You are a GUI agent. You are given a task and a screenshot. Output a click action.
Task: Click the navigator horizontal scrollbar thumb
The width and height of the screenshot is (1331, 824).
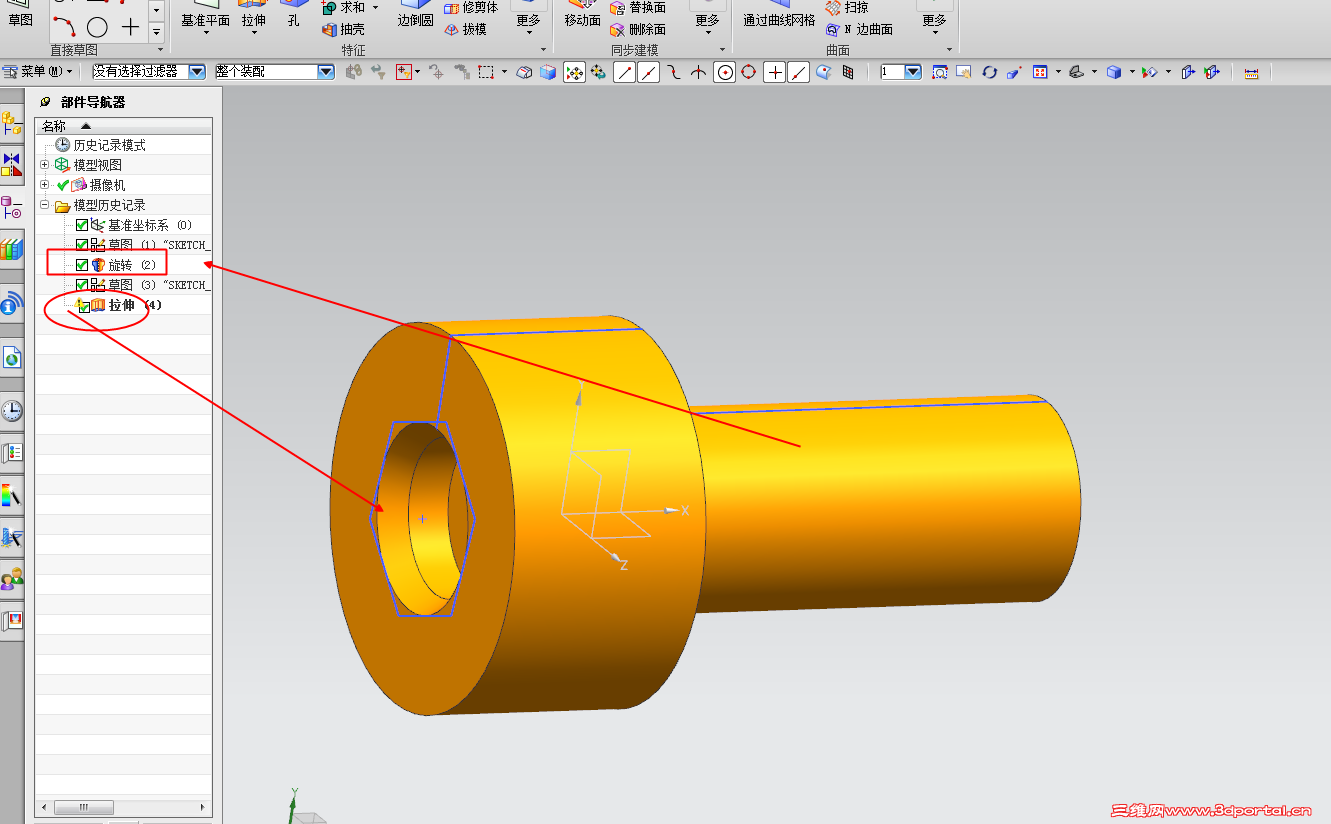pos(83,807)
